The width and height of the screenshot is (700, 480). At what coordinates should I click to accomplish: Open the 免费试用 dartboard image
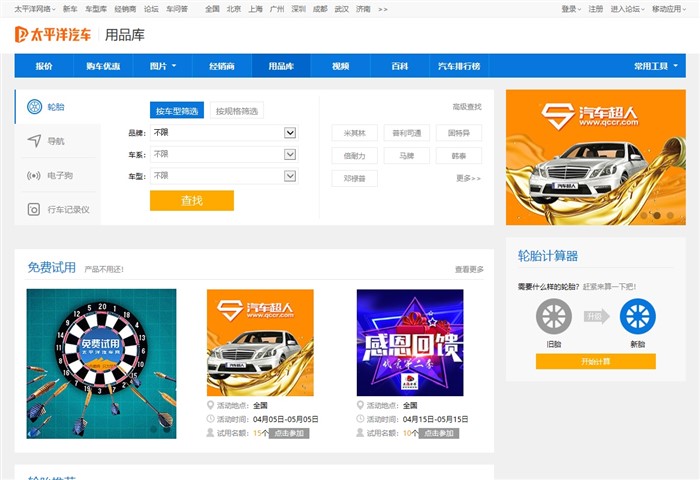pyautogui.click(x=101, y=364)
